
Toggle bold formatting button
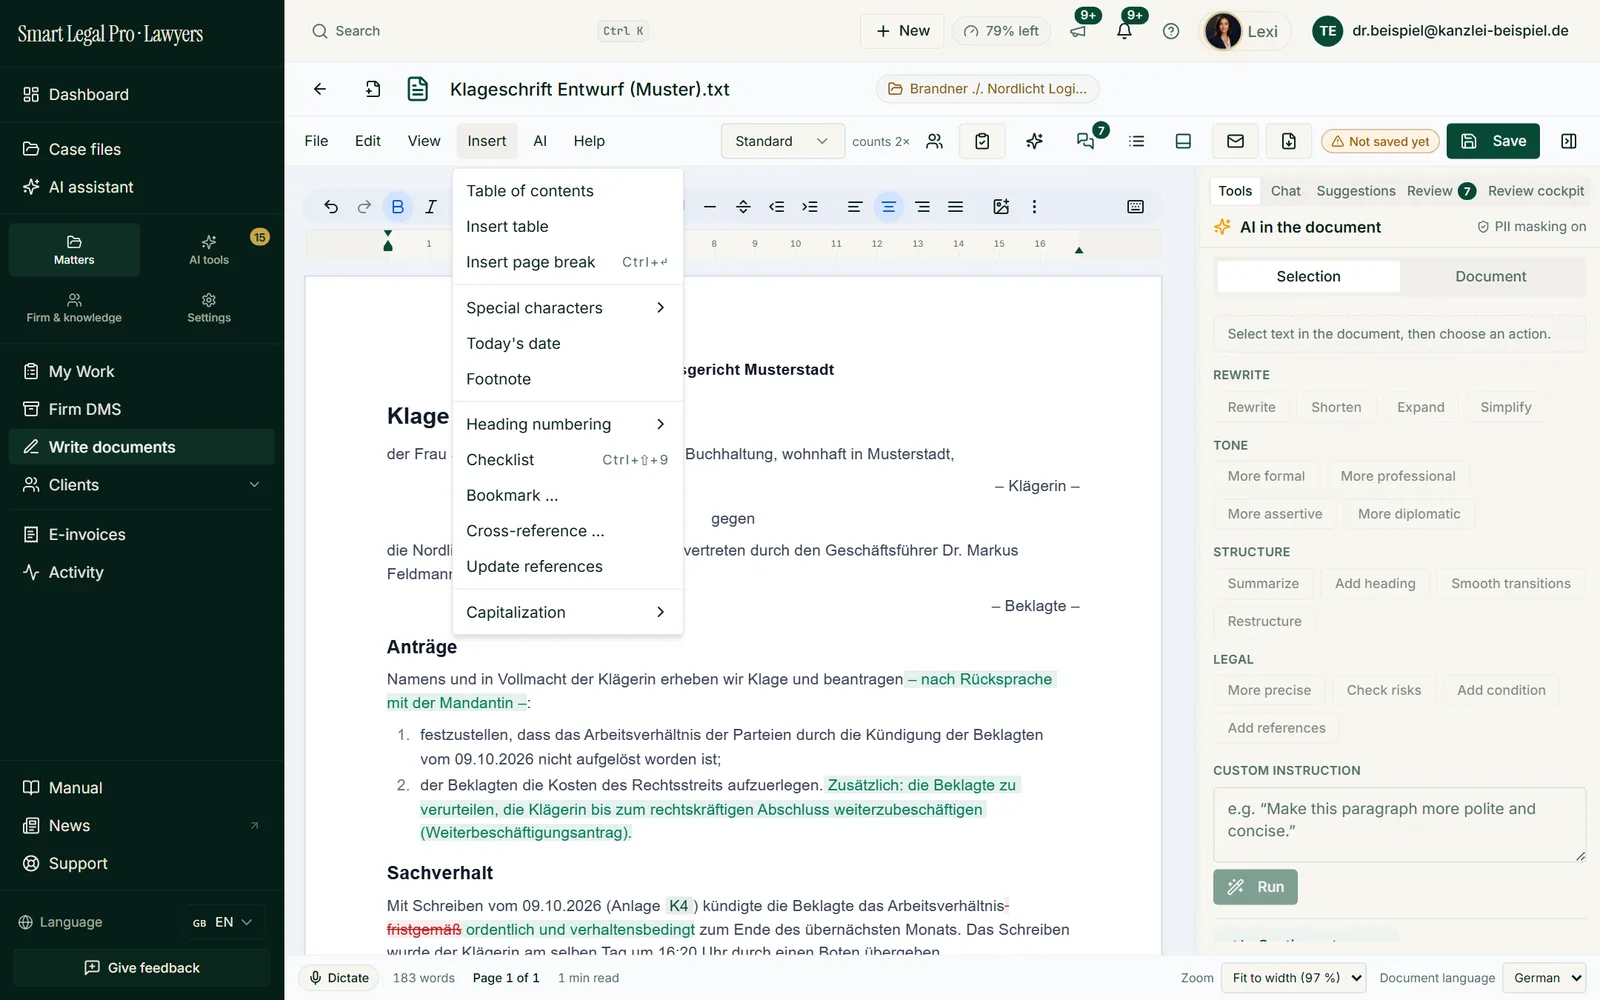coord(398,207)
